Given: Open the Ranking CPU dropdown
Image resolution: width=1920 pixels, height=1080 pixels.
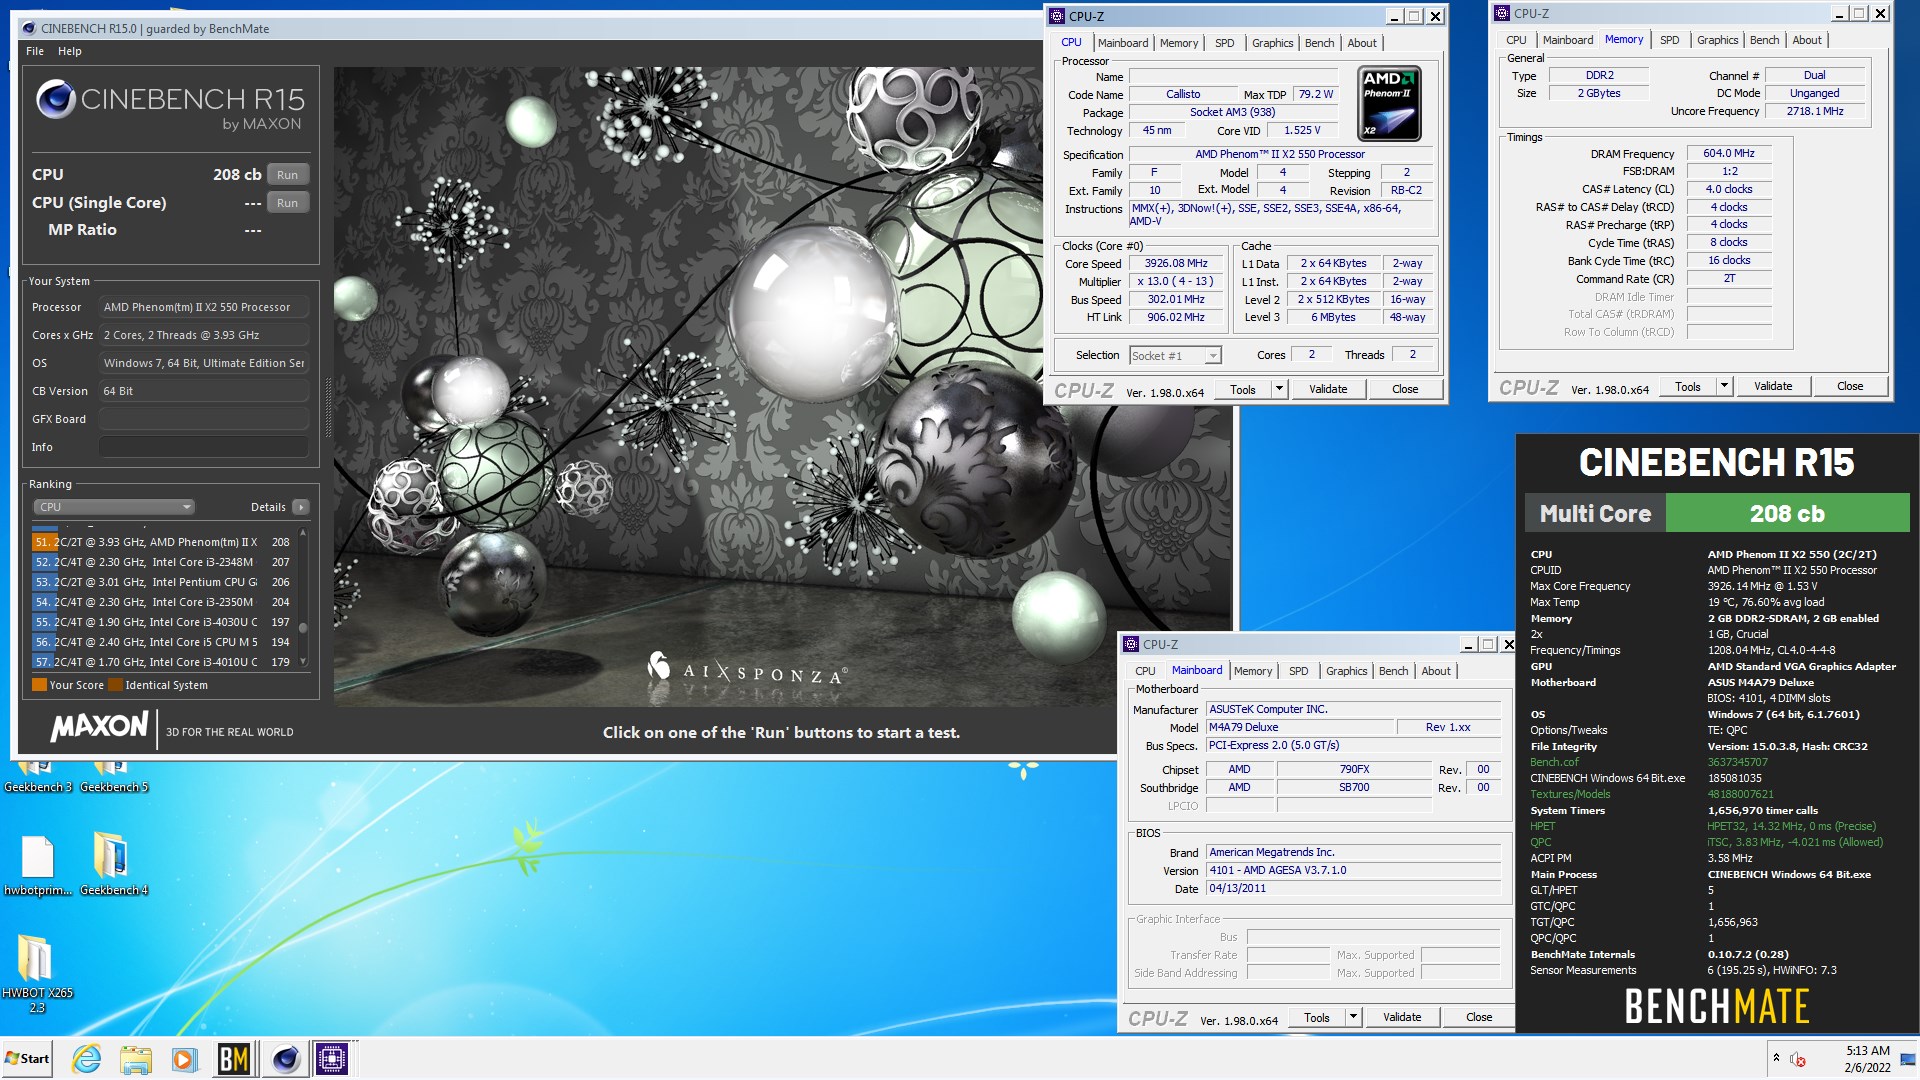Looking at the screenshot, I should pos(113,507).
